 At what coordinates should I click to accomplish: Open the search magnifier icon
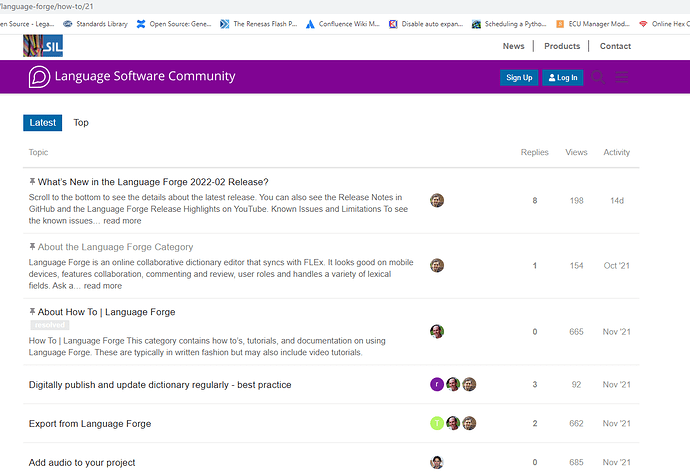598,77
